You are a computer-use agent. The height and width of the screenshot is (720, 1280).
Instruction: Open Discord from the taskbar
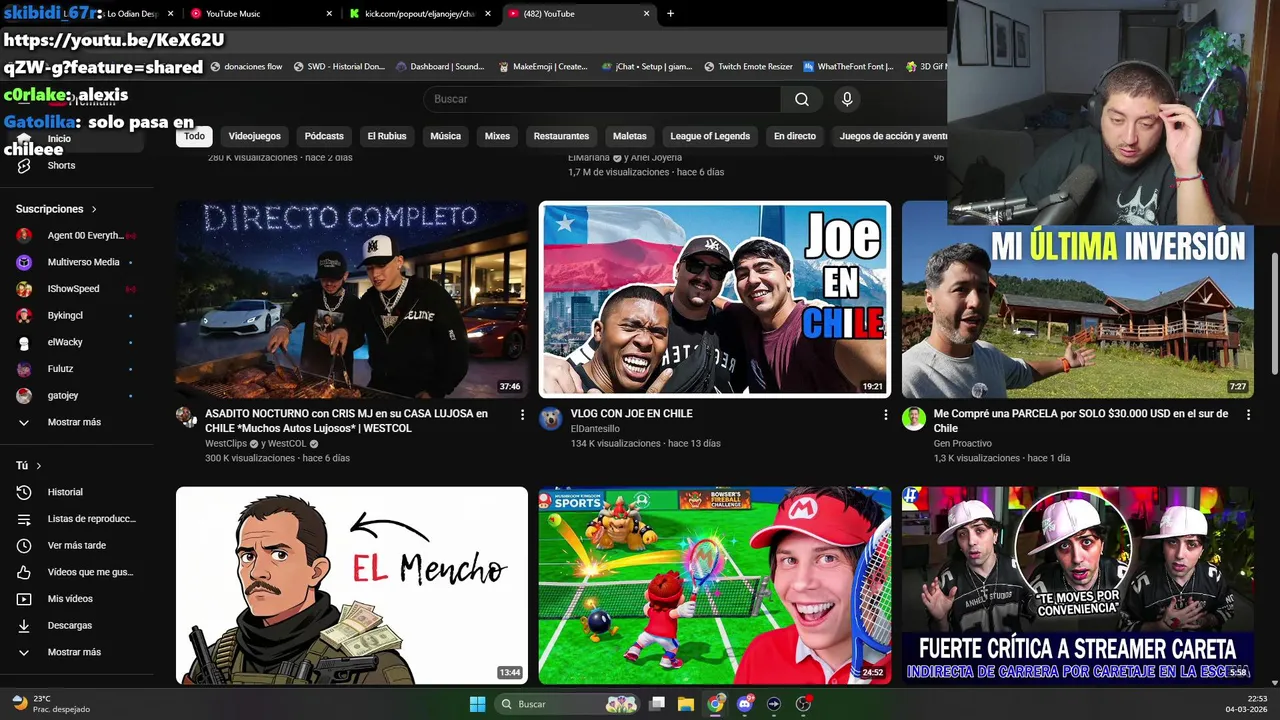click(744, 704)
